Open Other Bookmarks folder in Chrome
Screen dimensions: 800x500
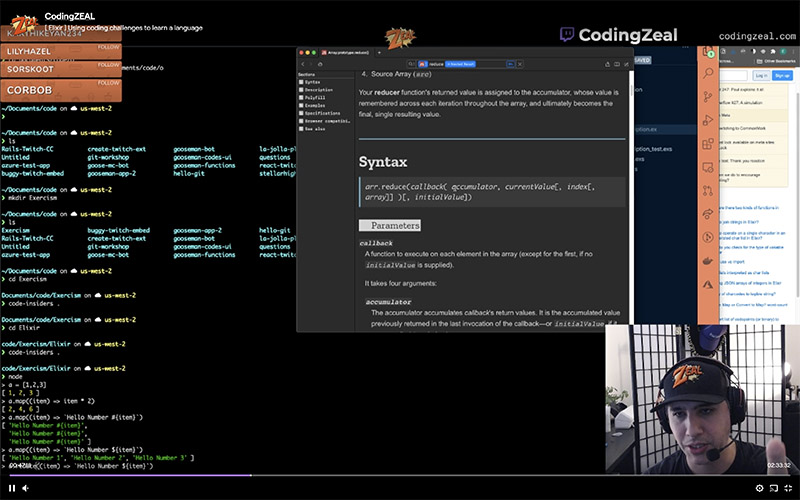coord(776,61)
